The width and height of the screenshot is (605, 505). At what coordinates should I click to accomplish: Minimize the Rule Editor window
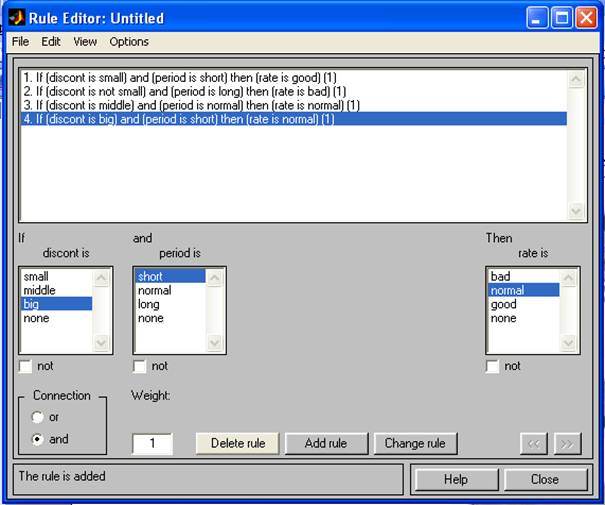[x=537, y=18]
